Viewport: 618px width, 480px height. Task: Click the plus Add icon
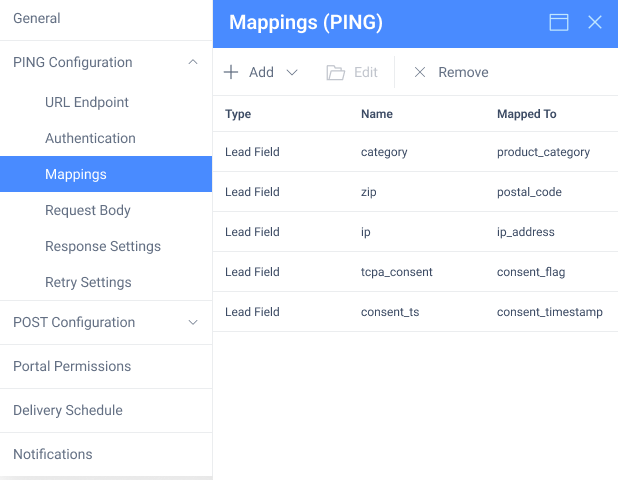click(231, 72)
